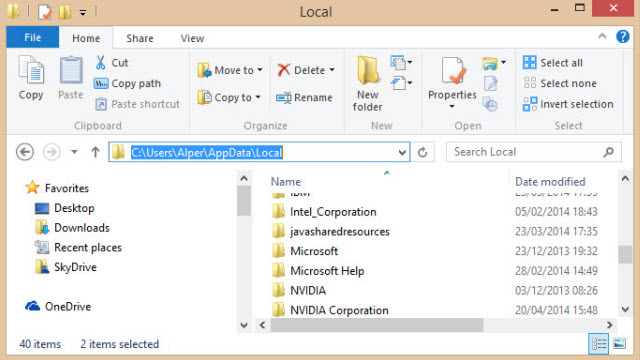Open Recent places in navigation pane
Screen dimensions: 640x360
tap(78, 247)
